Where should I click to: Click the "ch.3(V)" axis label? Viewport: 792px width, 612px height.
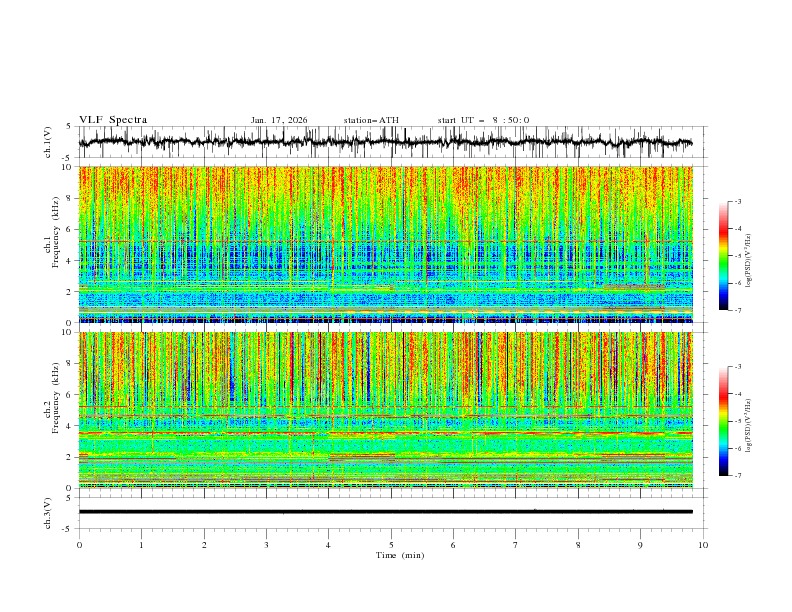click(x=48, y=513)
